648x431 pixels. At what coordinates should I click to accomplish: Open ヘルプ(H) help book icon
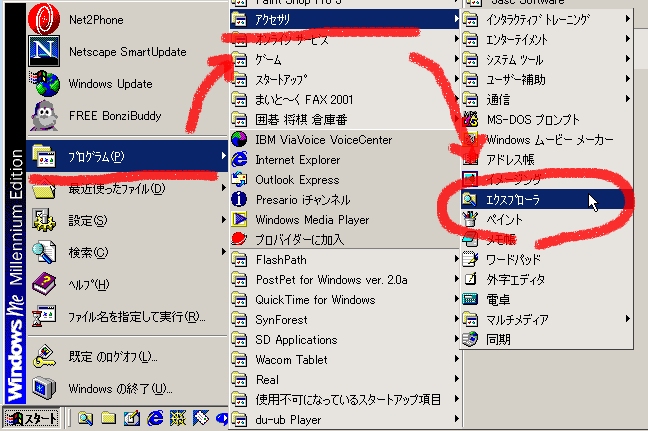point(44,284)
